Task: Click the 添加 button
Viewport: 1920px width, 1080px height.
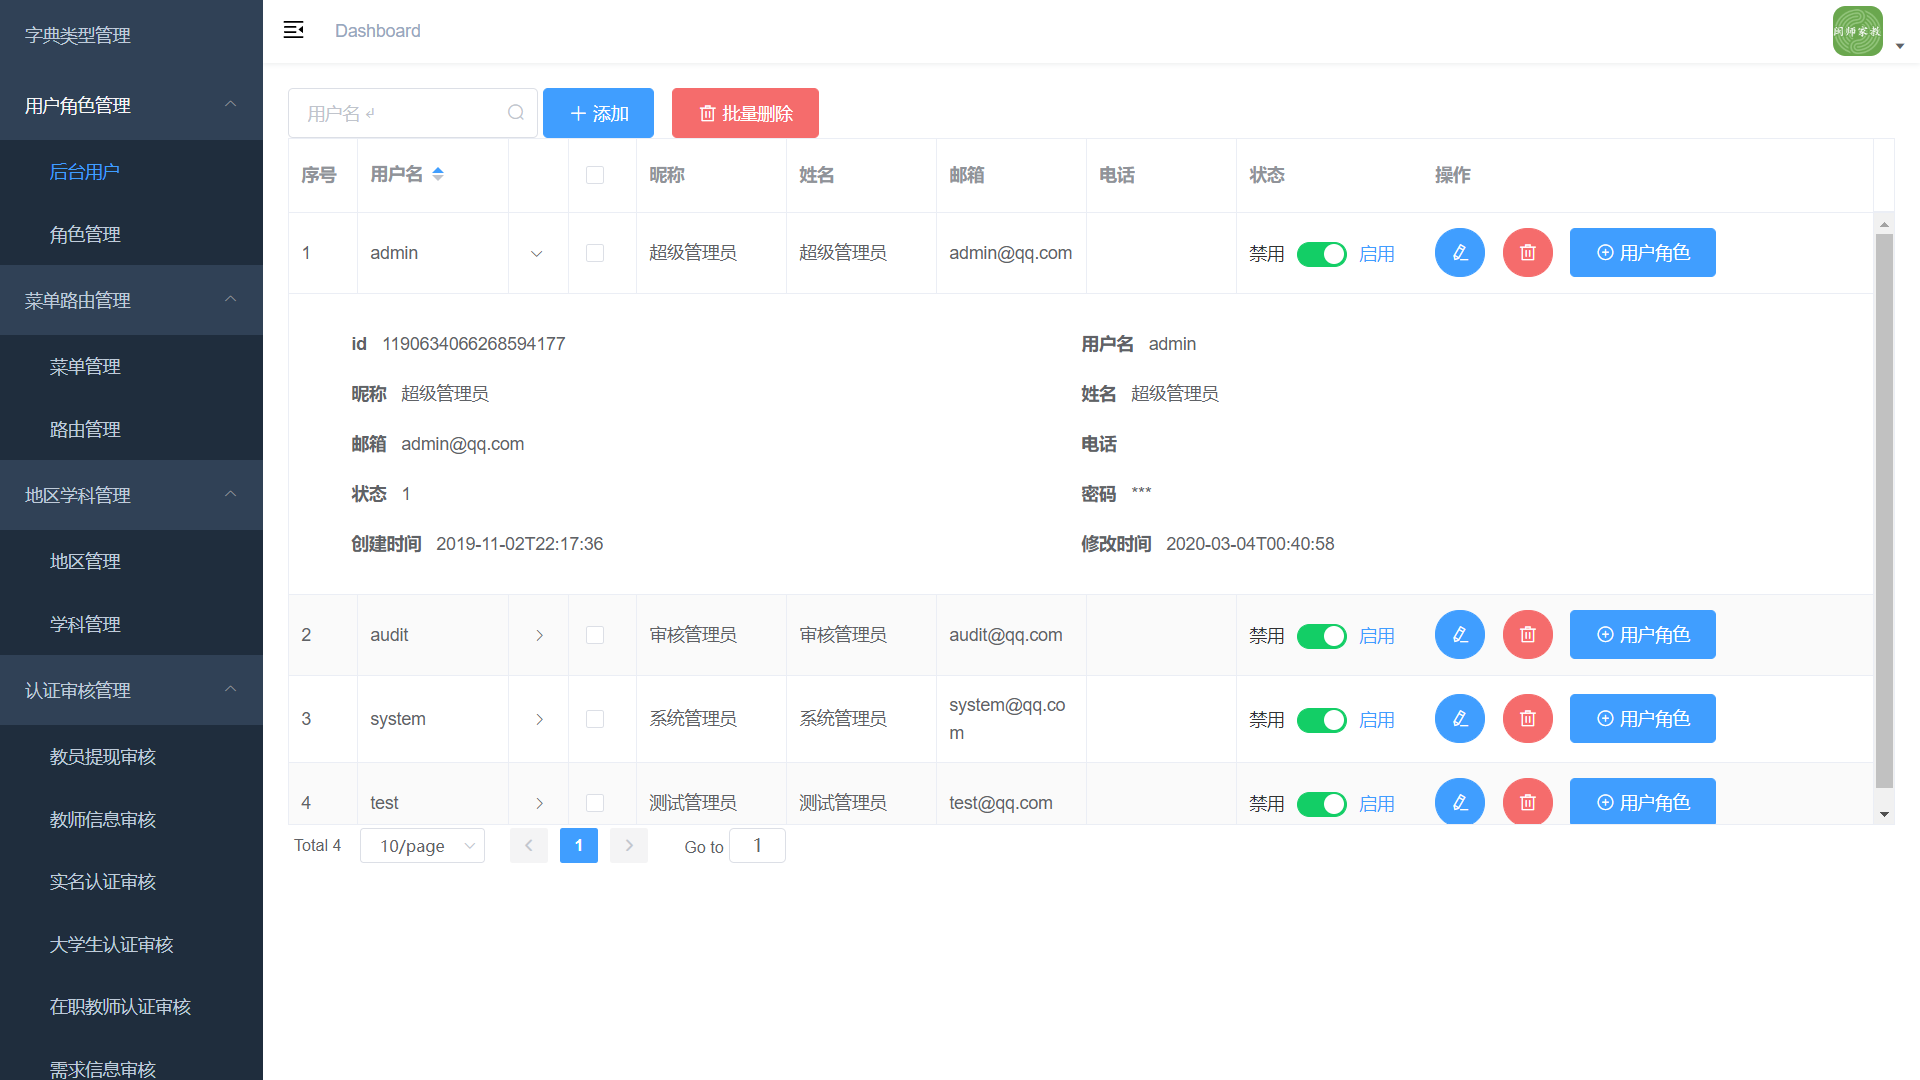Action: pos(598,113)
